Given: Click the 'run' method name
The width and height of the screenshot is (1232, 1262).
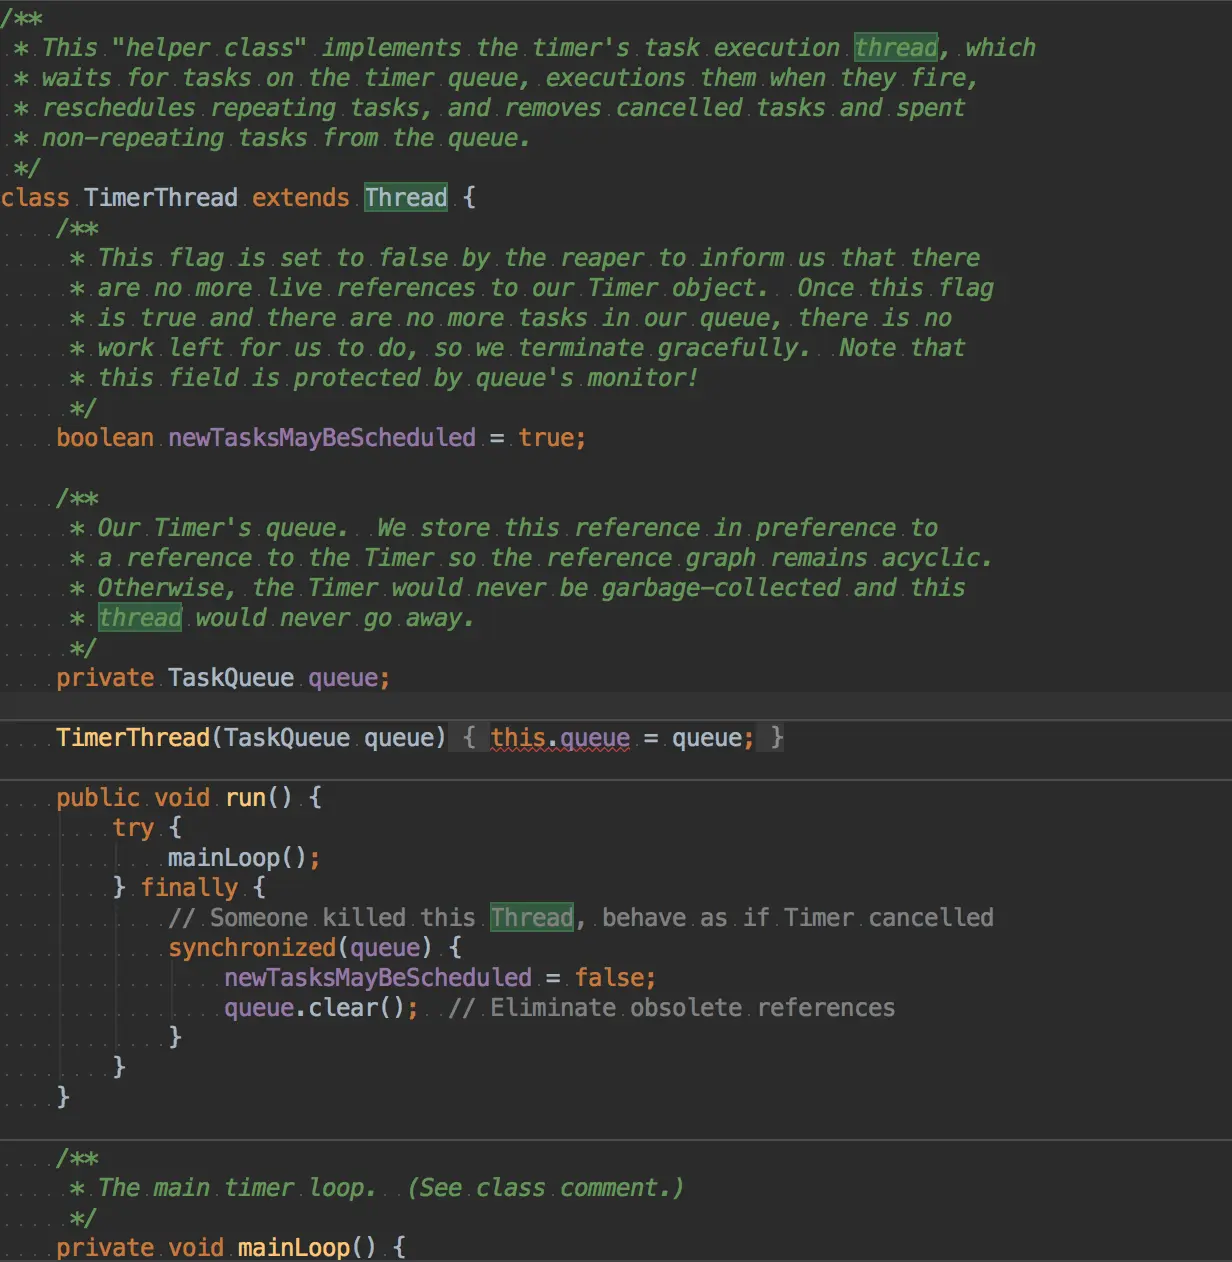Looking at the screenshot, I should [245, 798].
